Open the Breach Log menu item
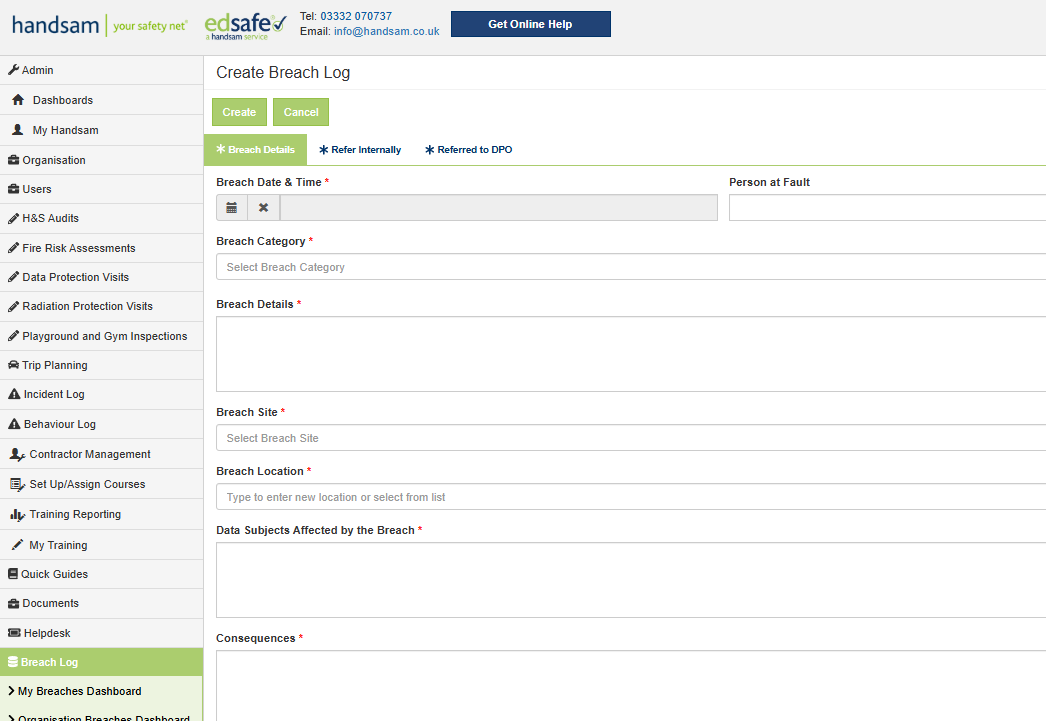This screenshot has height=721, width=1046. 101,662
